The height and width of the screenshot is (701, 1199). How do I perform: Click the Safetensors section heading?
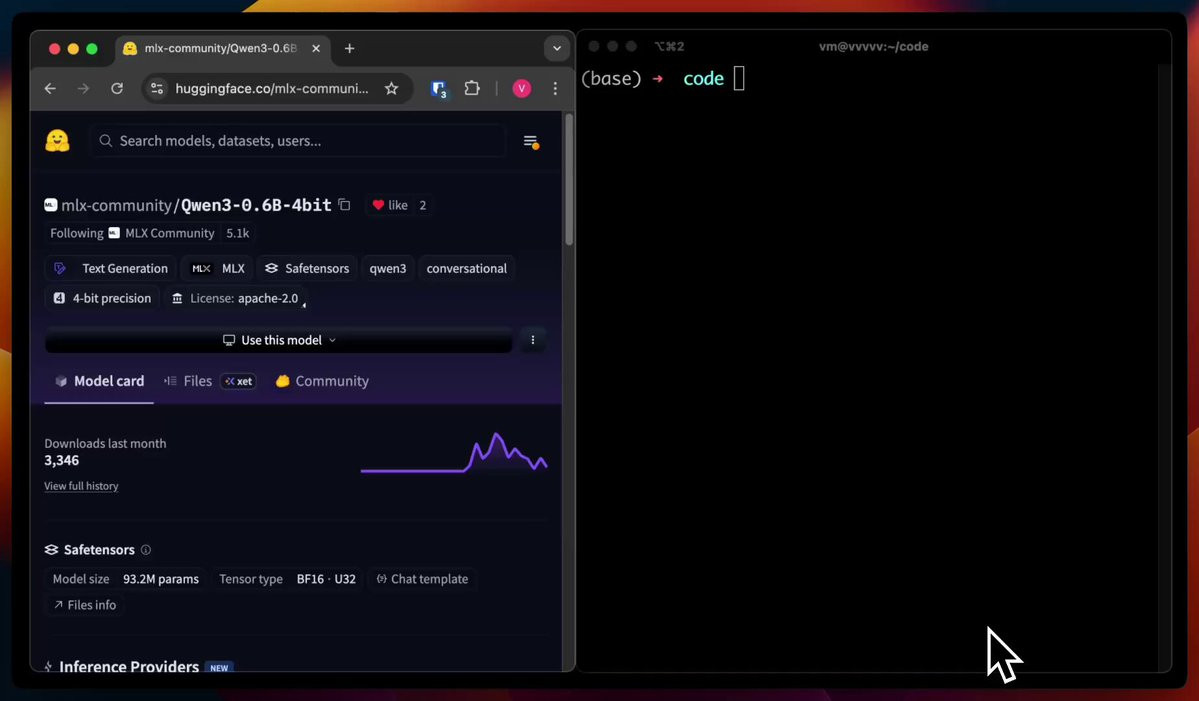(99, 550)
